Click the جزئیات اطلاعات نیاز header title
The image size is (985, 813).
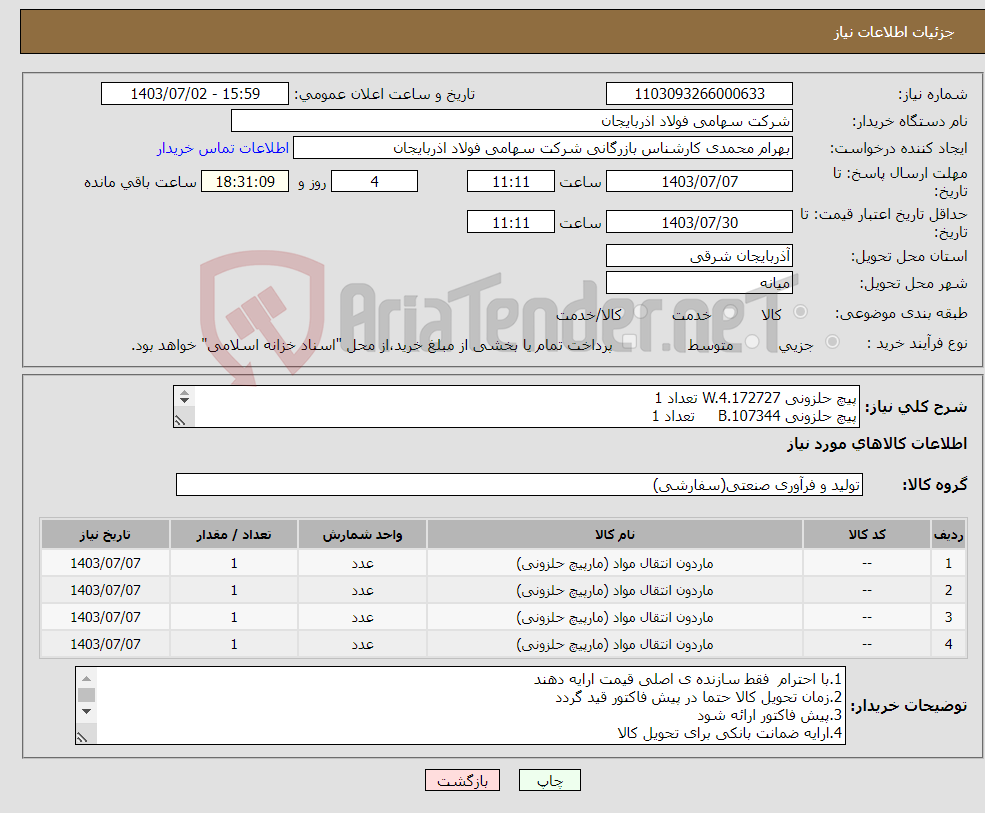pos(894,32)
